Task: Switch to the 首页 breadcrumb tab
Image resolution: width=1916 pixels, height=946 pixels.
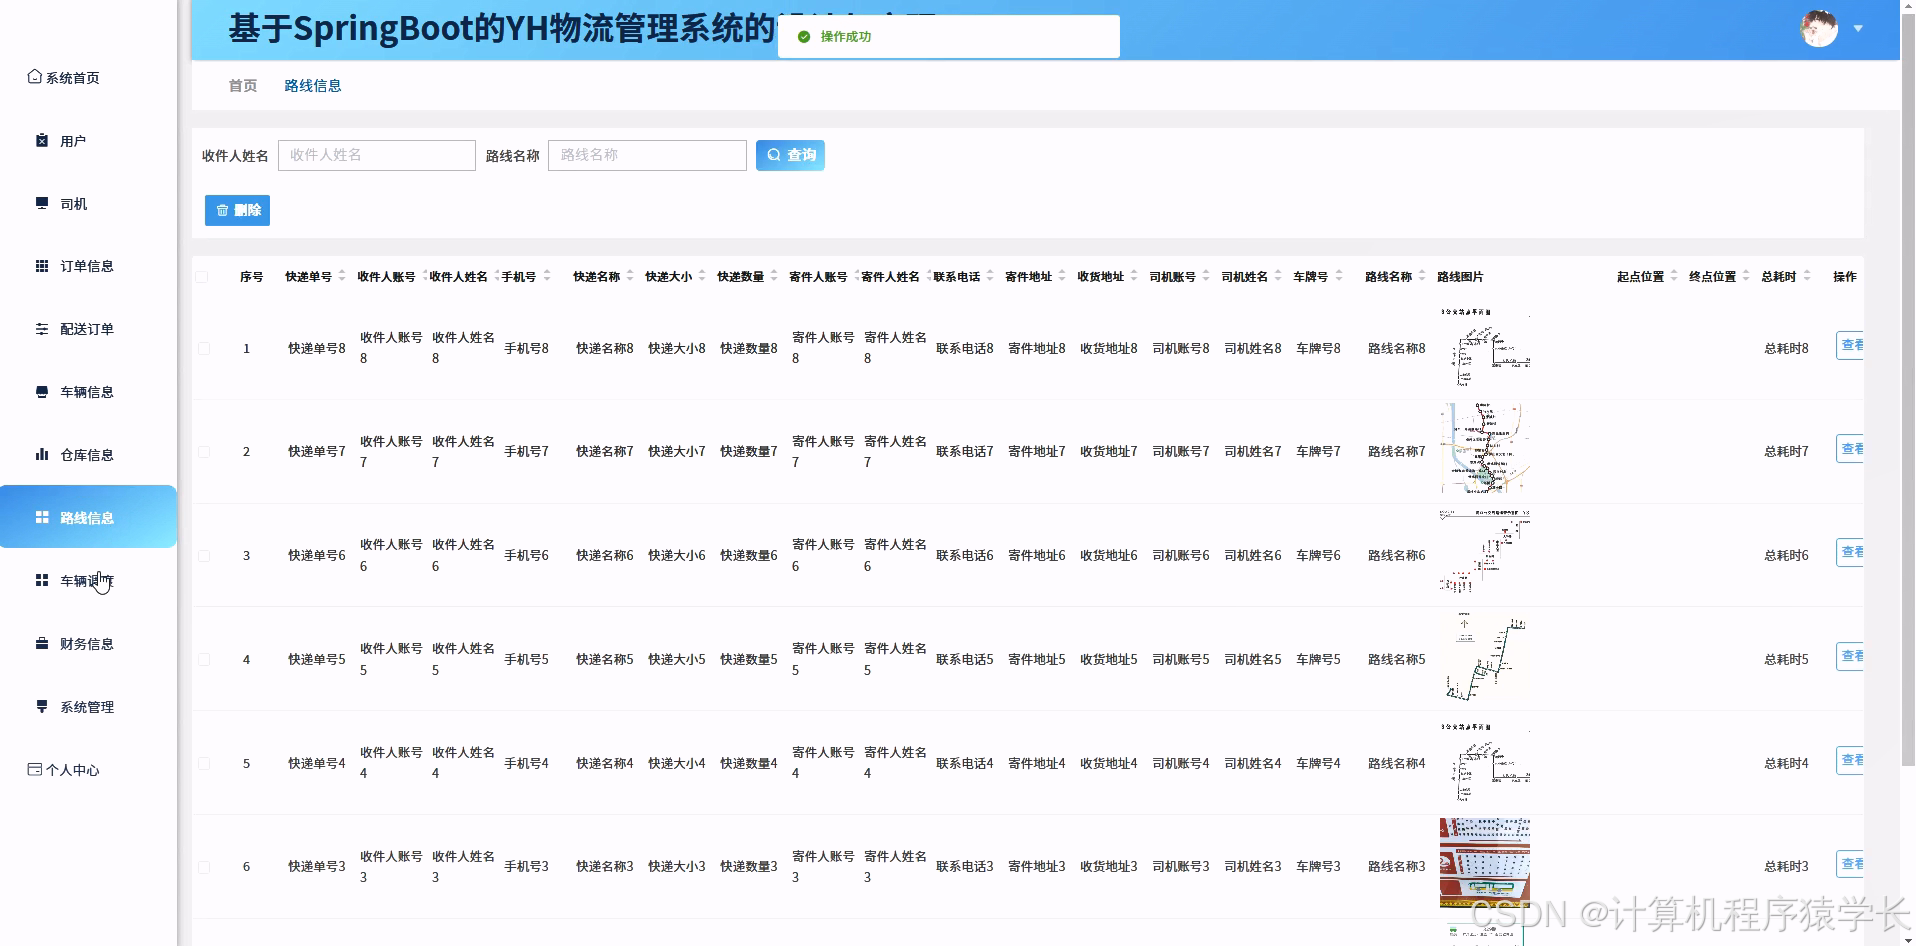Action: pos(241,85)
